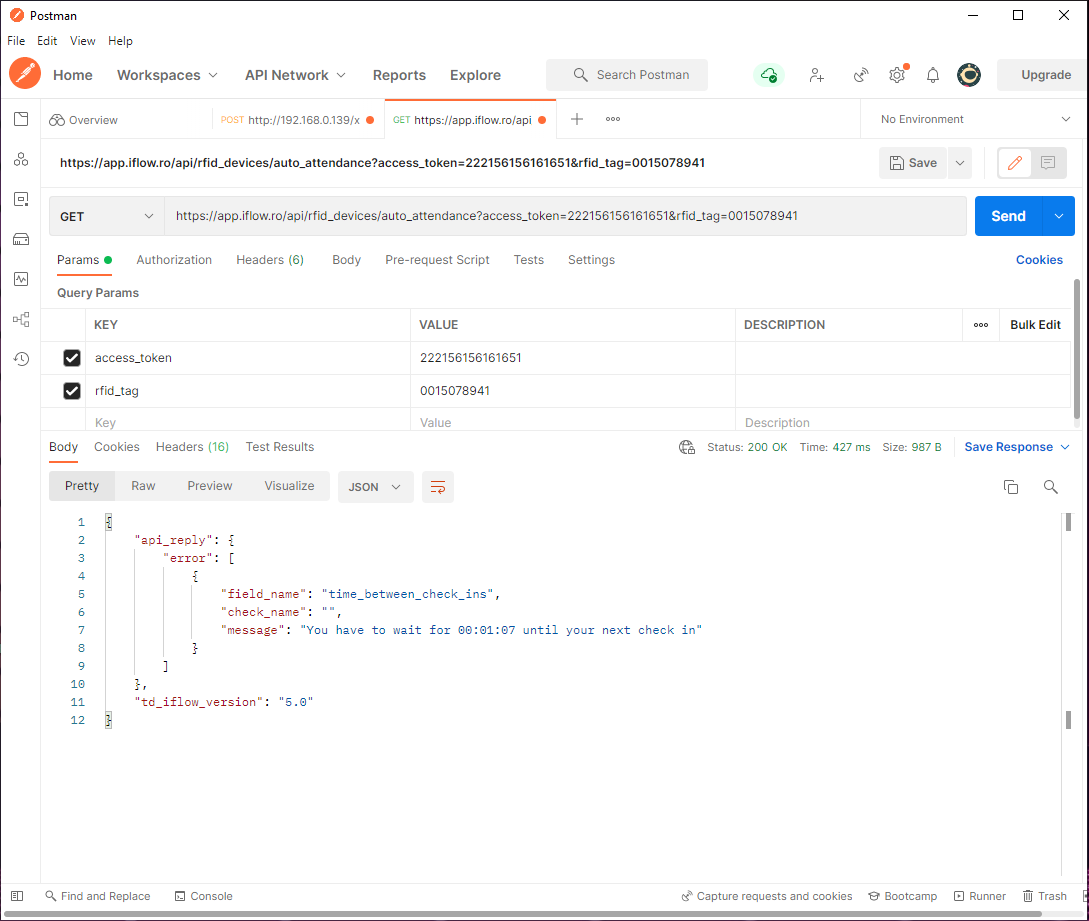Click the Save button
The height and width of the screenshot is (921, 1089).
pos(913,163)
